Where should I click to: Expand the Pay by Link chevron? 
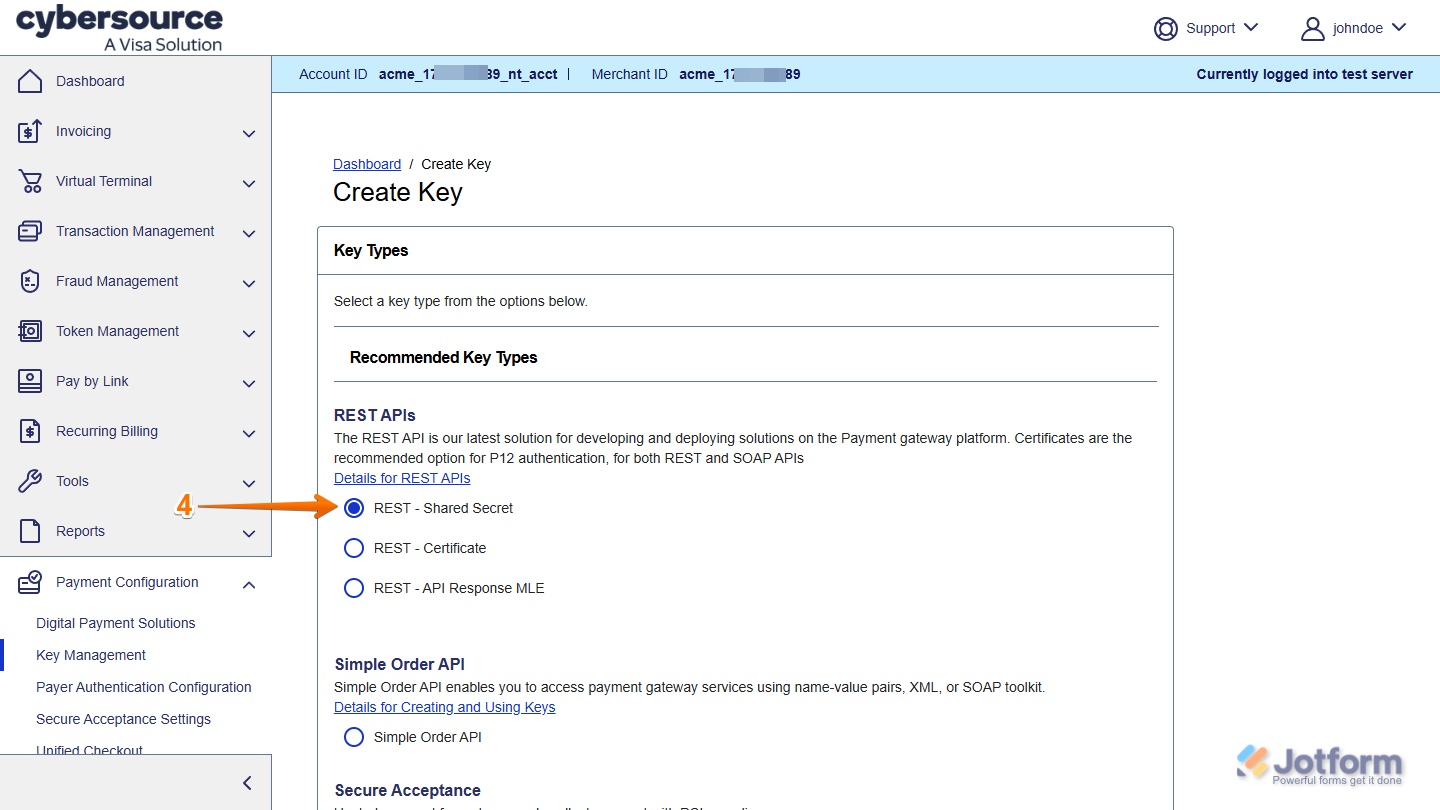point(249,383)
